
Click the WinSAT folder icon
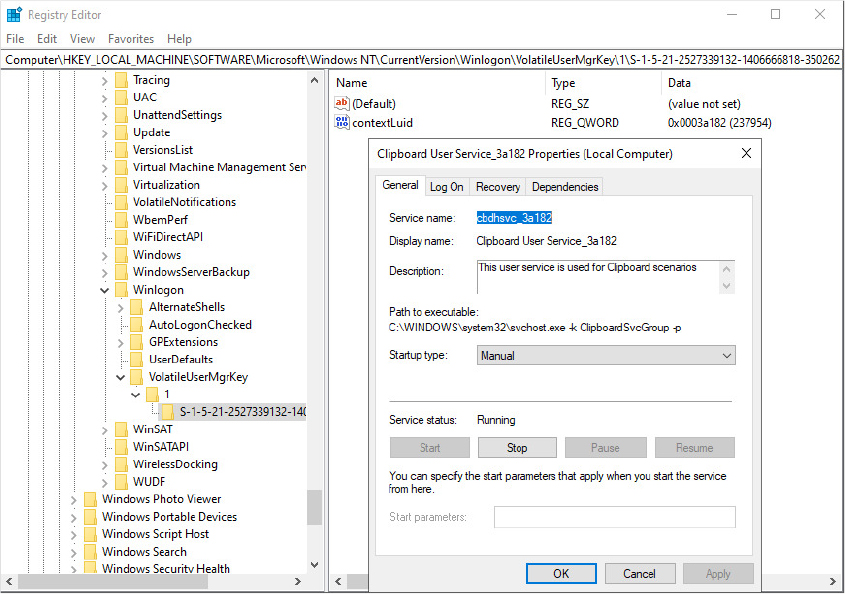(122, 430)
